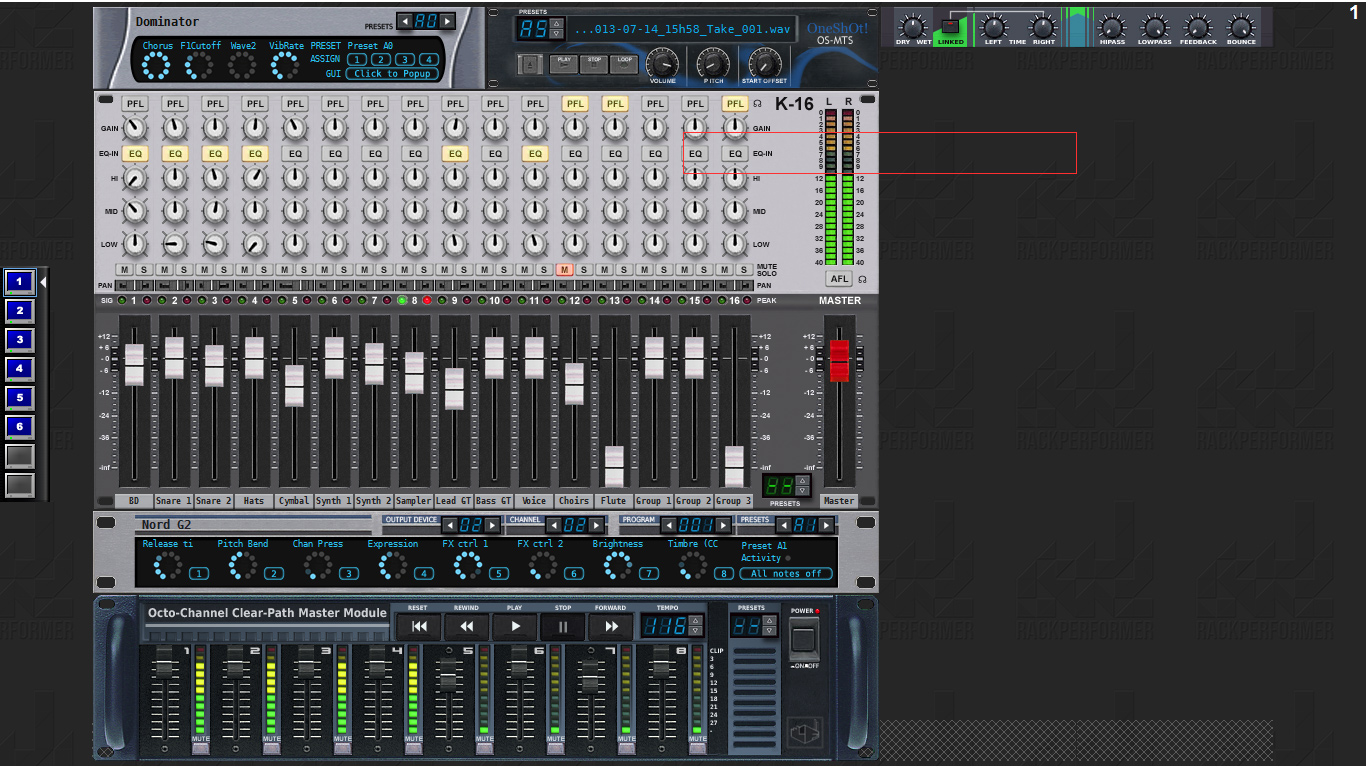Increase tempo using the up arrow
The image size is (1366, 768).
click(x=695, y=620)
